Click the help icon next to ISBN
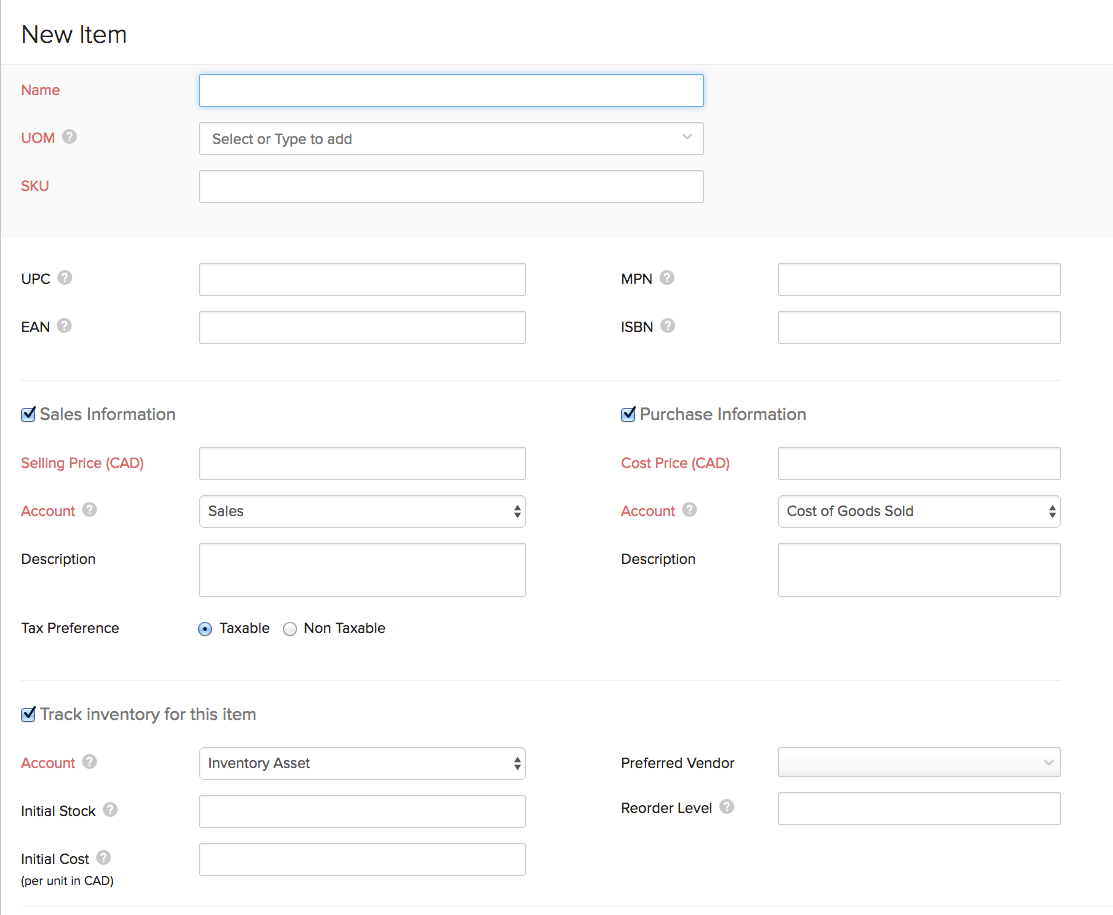 668,326
